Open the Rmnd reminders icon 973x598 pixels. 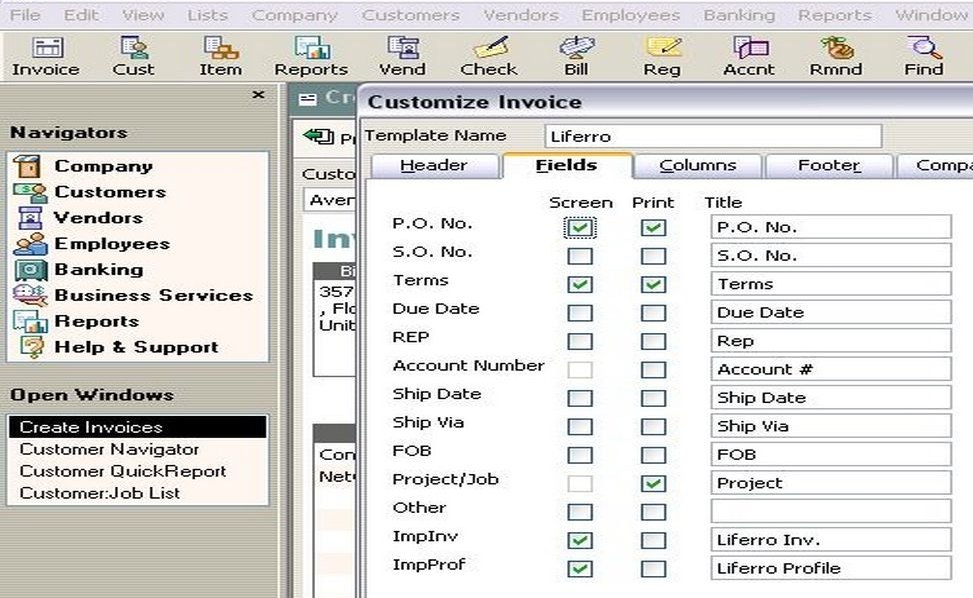pyautogui.click(x=836, y=53)
